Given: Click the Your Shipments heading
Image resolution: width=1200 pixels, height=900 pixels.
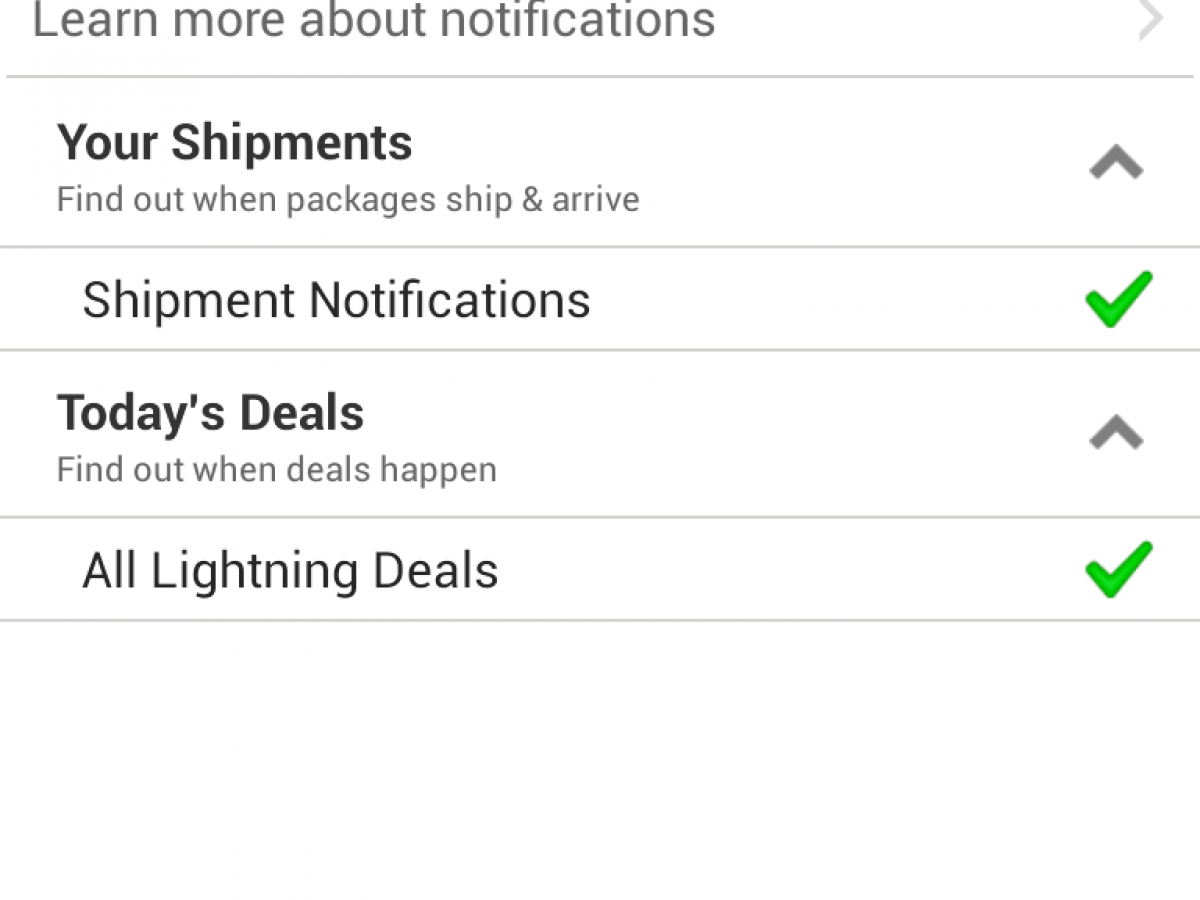Looking at the screenshot, I should coord(234,142).
